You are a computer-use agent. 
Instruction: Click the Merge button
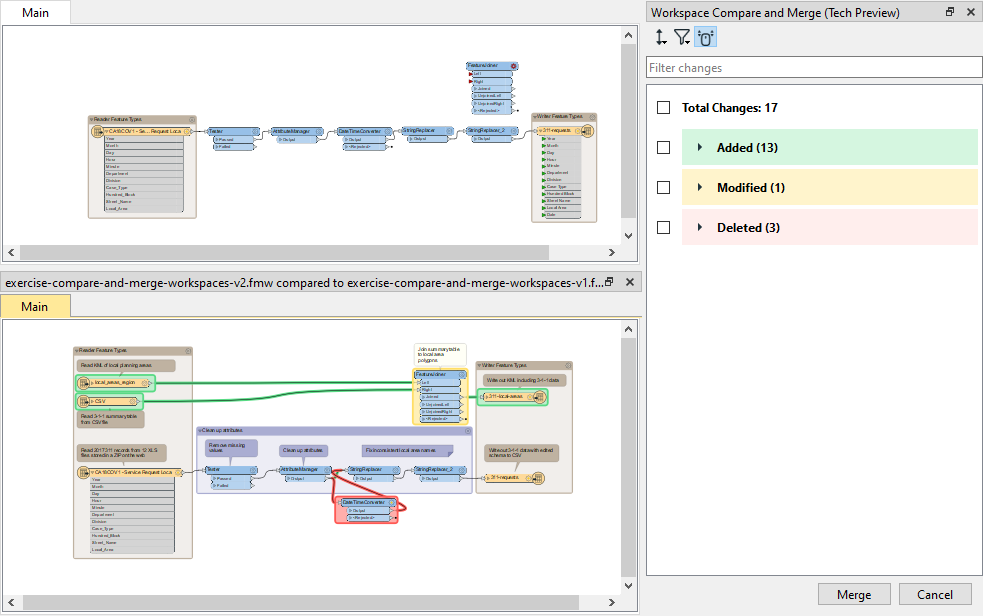tap(854, 594)
